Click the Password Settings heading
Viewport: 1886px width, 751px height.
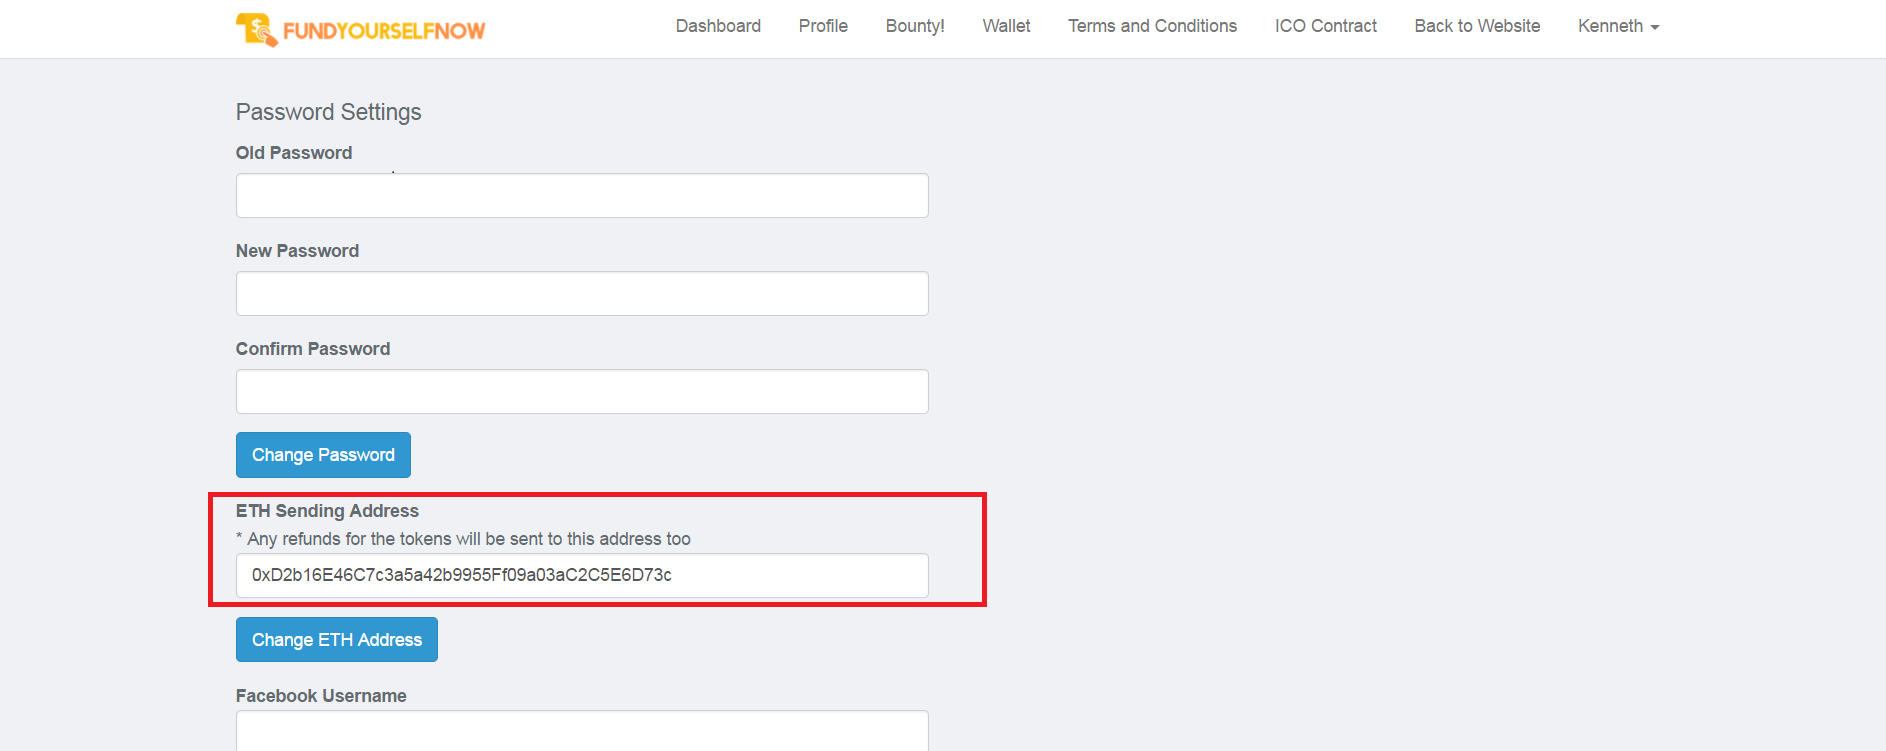click(x=328, y=112)
